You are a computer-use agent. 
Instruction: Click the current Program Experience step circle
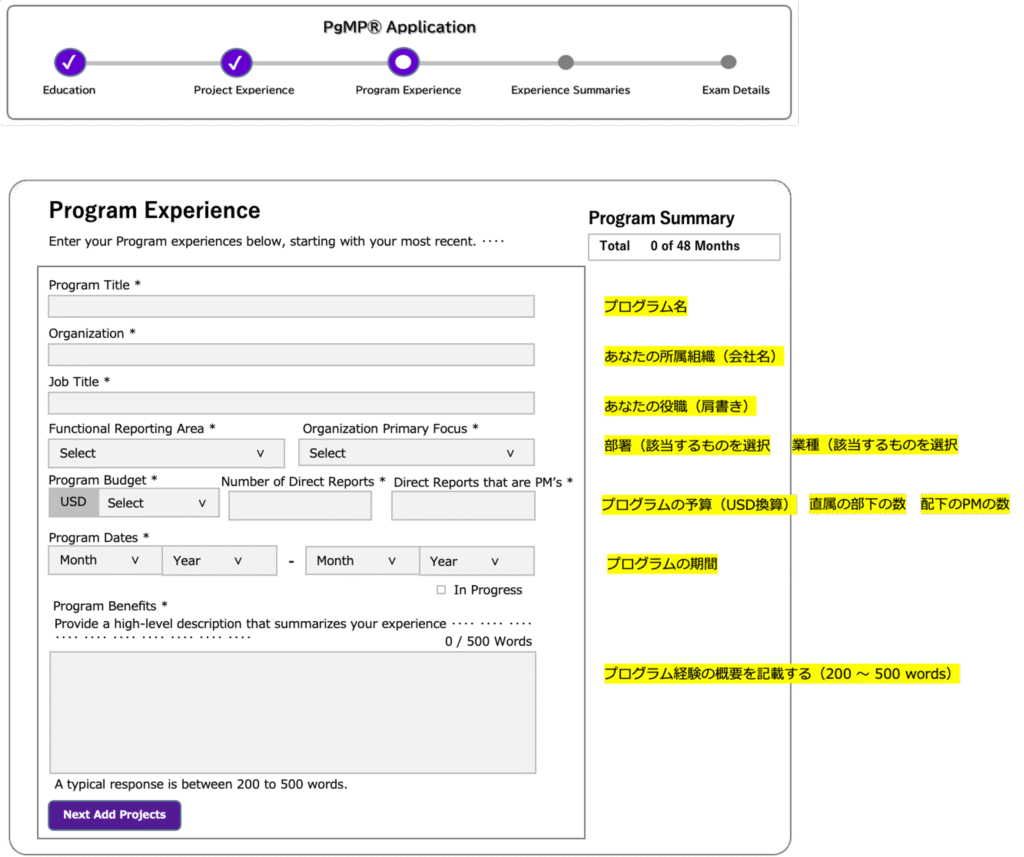[x=403, y=62]
